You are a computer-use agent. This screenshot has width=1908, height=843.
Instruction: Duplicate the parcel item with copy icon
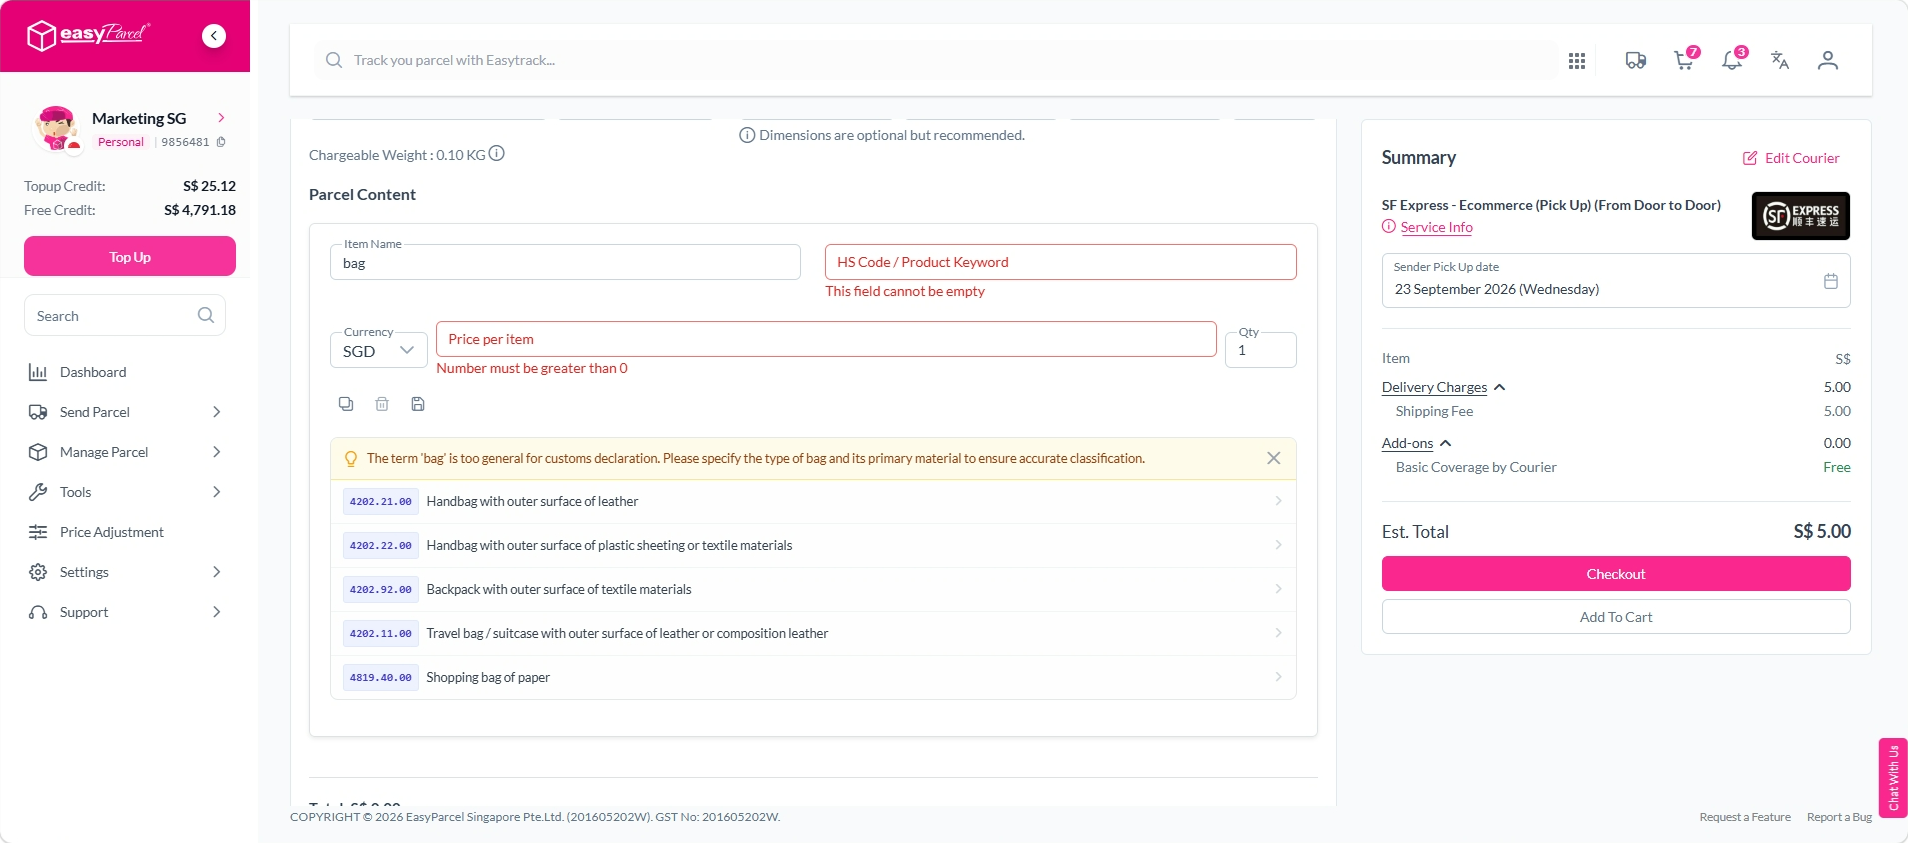click(x=346, y=404)
